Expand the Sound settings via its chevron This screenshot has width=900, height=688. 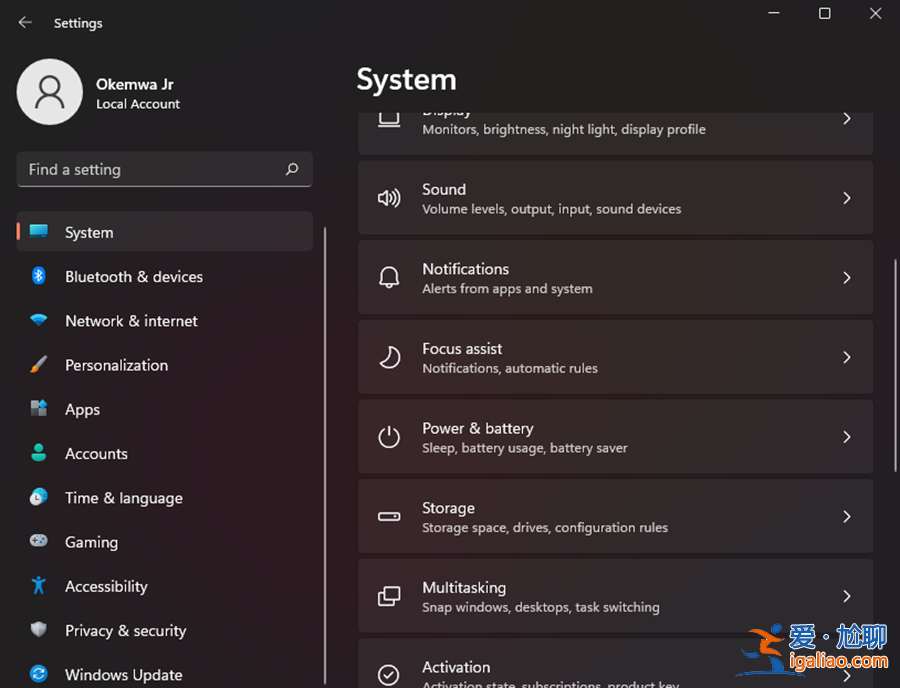coord(846,197)
